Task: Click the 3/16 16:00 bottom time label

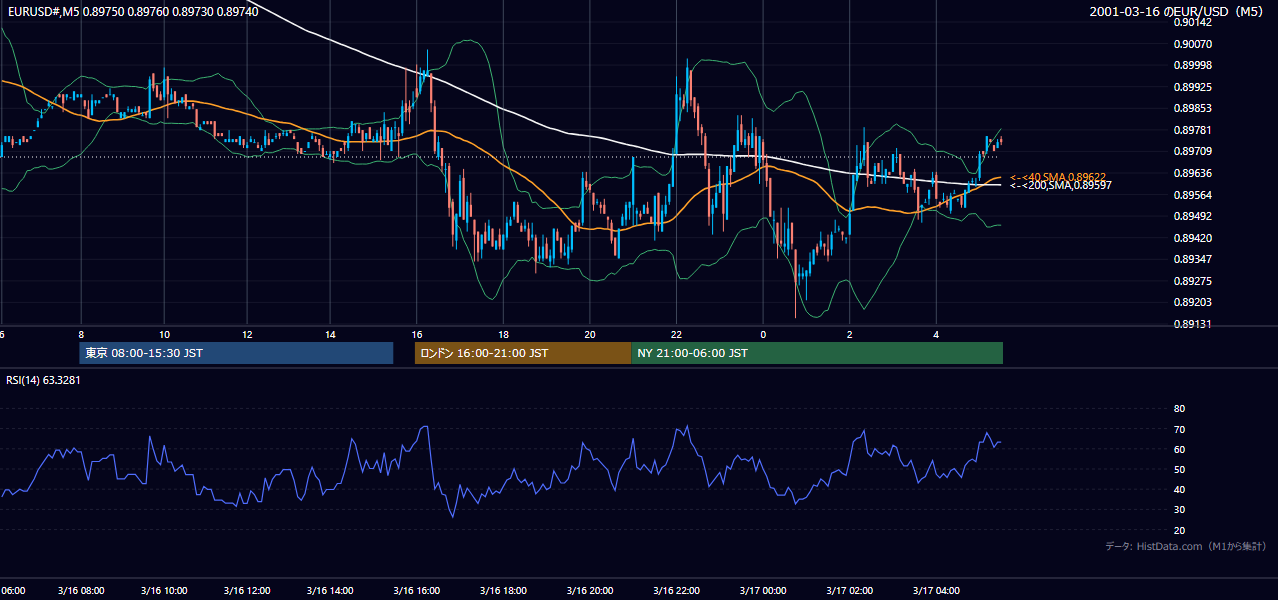Action: 417,591
